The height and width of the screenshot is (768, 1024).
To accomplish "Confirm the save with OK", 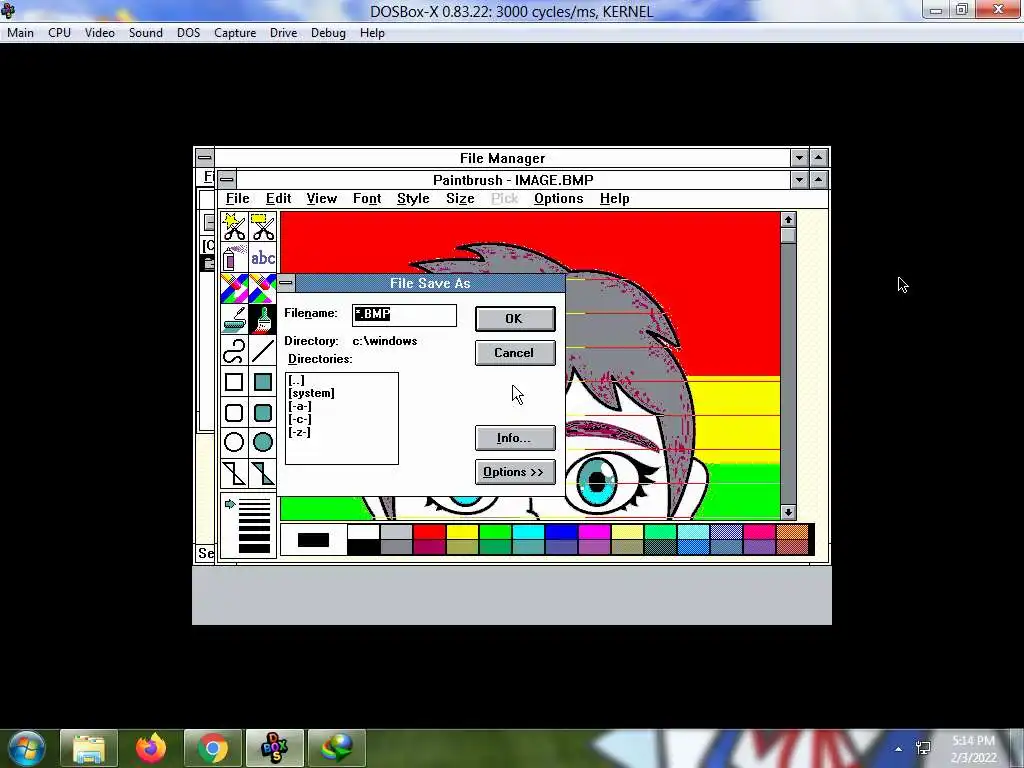I will coord(515,319).
